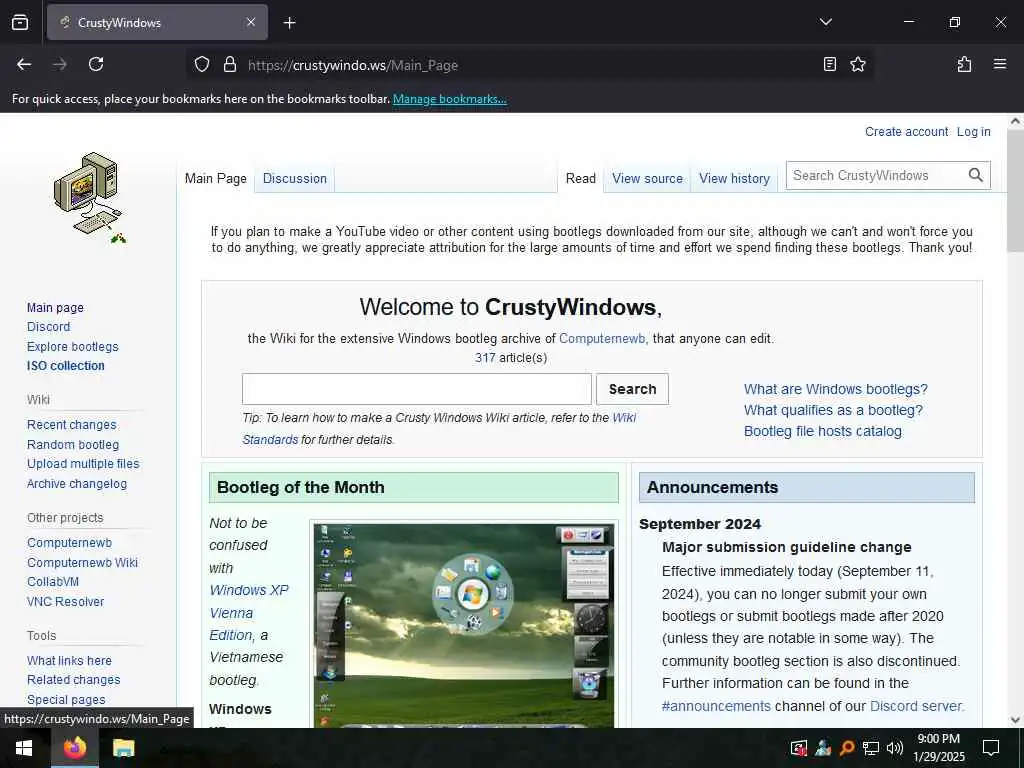Screen dimensions: 1024x768
Task: Reload the page with the refresh icon
Action: (96, 64)
